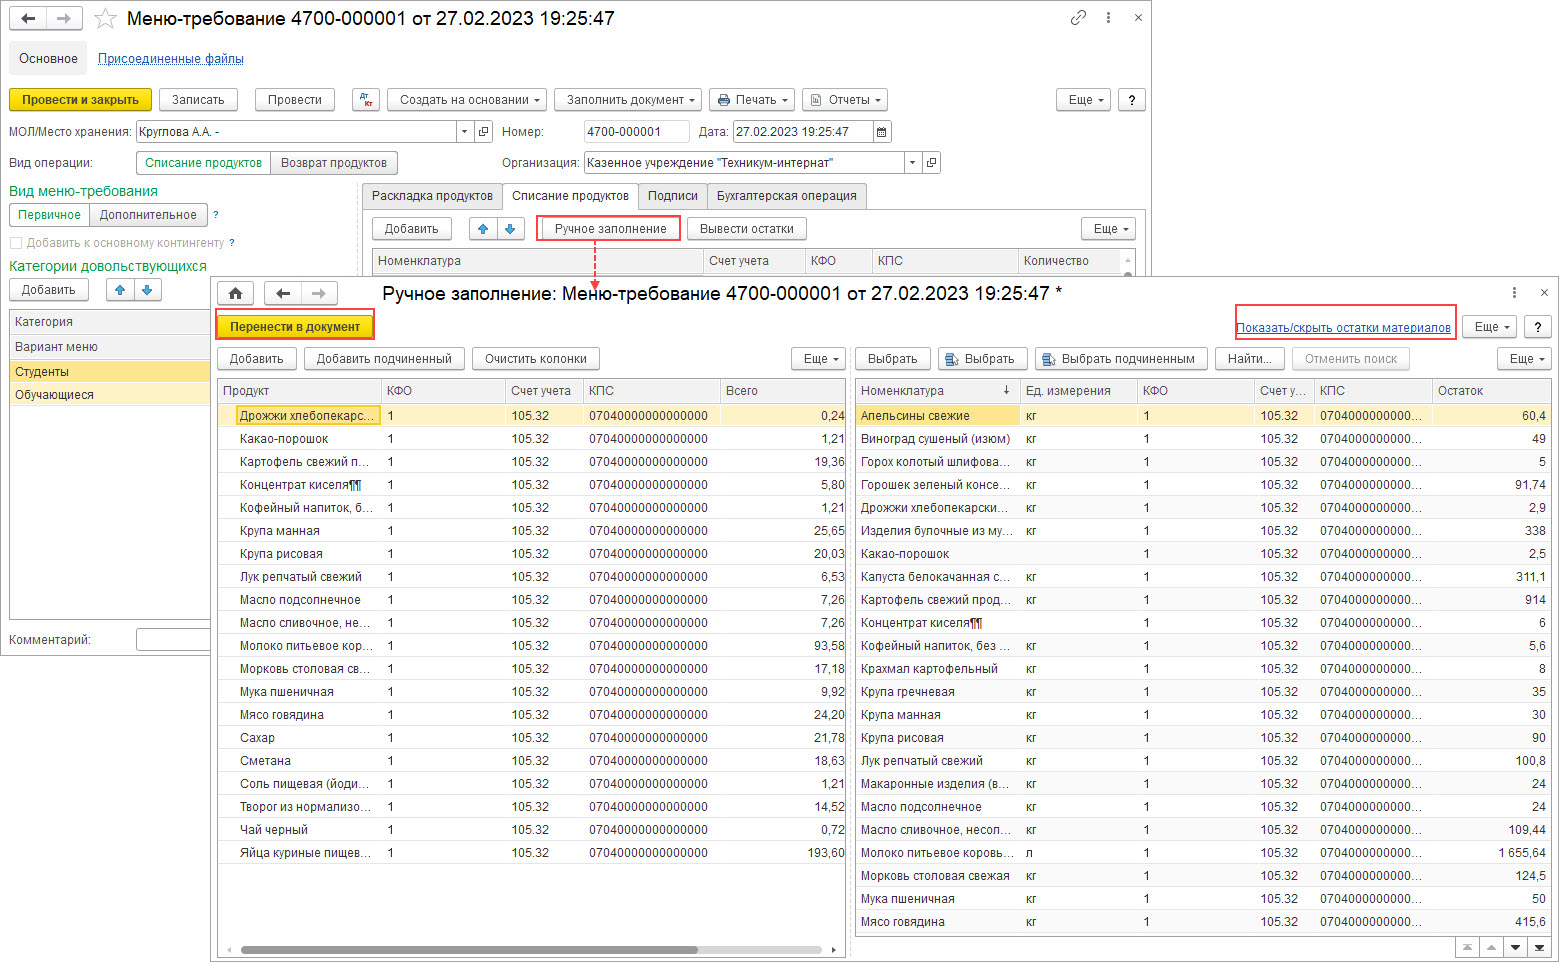Open three-dot menu in Меню-требование window header

point(1108,18)
